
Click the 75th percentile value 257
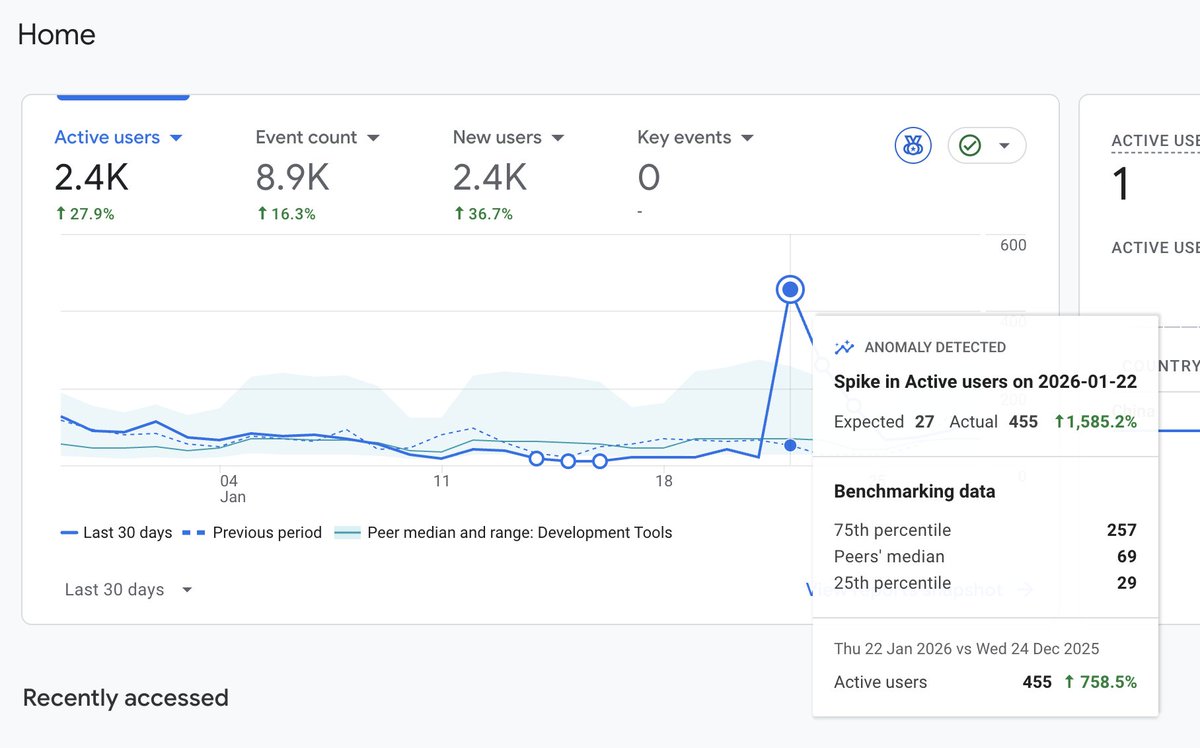tap(1122, 530)
